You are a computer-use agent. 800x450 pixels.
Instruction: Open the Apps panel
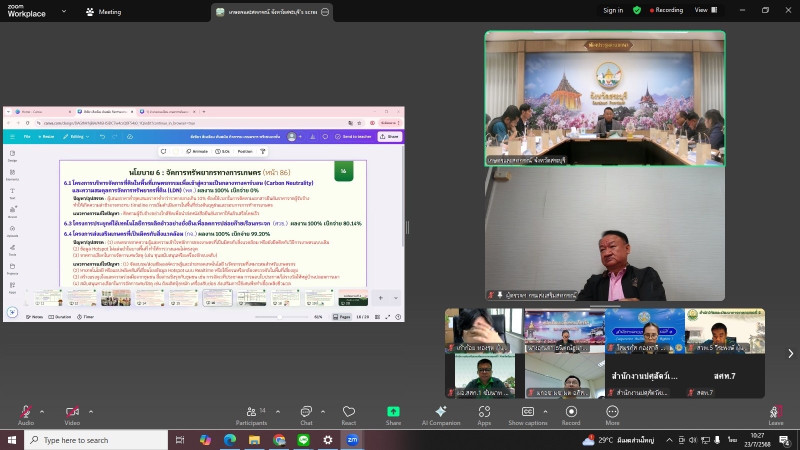(484, 413)
